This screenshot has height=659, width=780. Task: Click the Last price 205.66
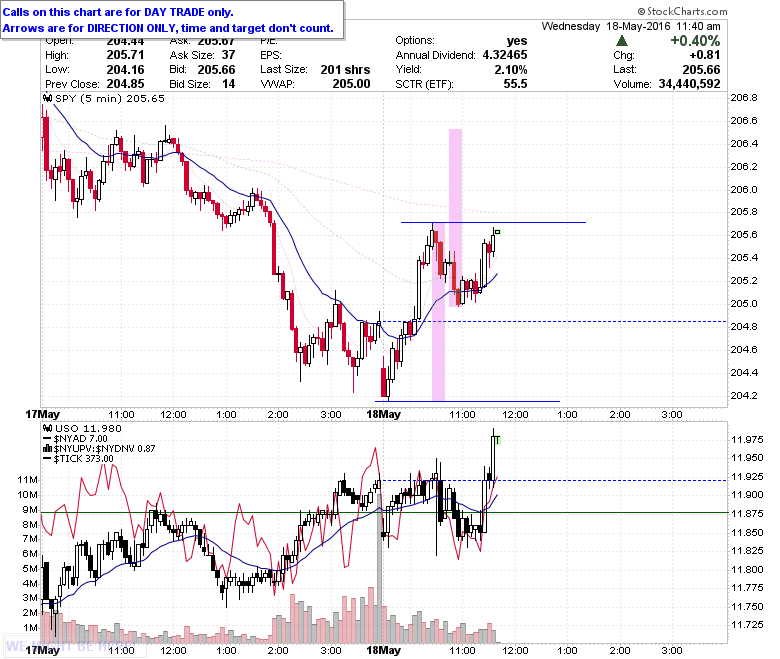coord(701,70)
